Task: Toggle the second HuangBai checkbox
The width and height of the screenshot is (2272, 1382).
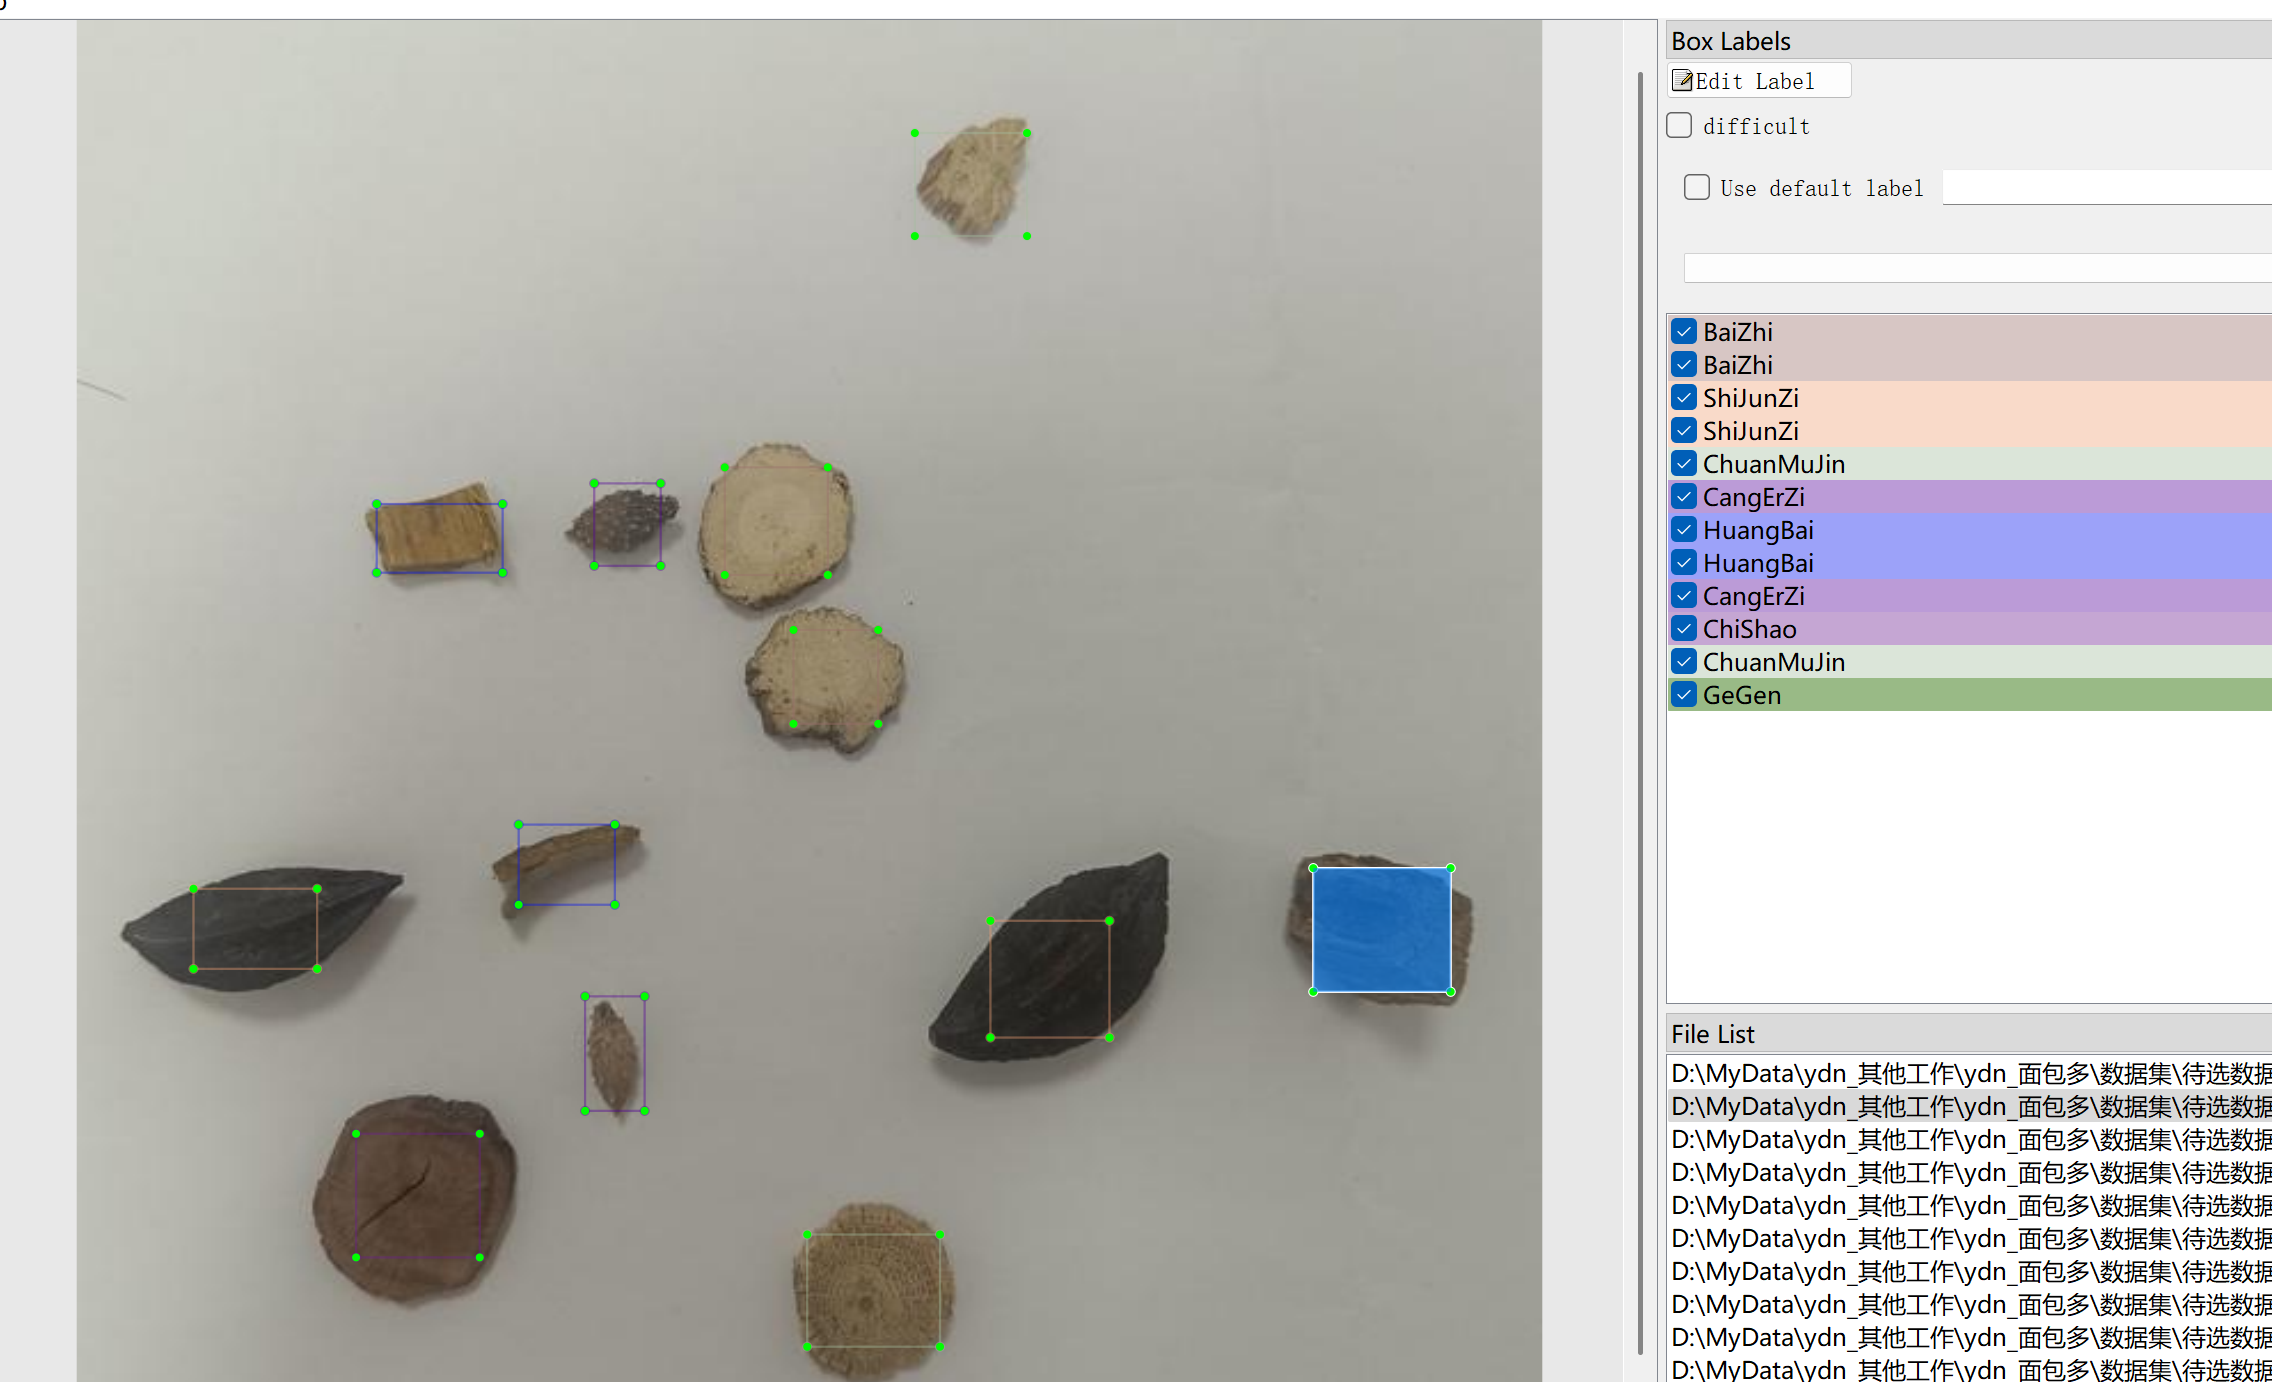Action: pos(1684,563)
